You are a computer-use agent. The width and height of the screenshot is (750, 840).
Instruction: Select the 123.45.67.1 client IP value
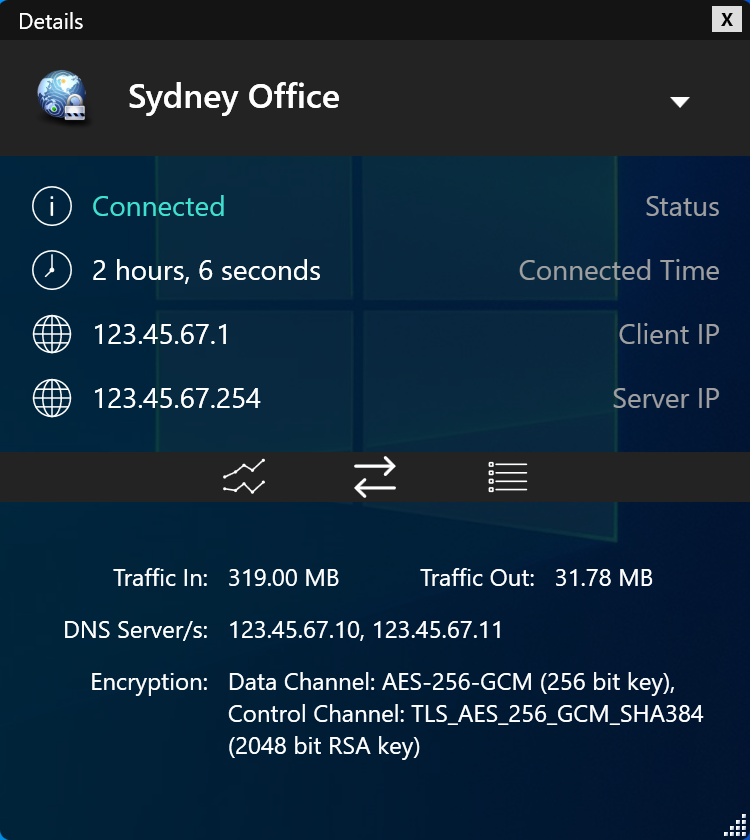(x=161, y=335)
